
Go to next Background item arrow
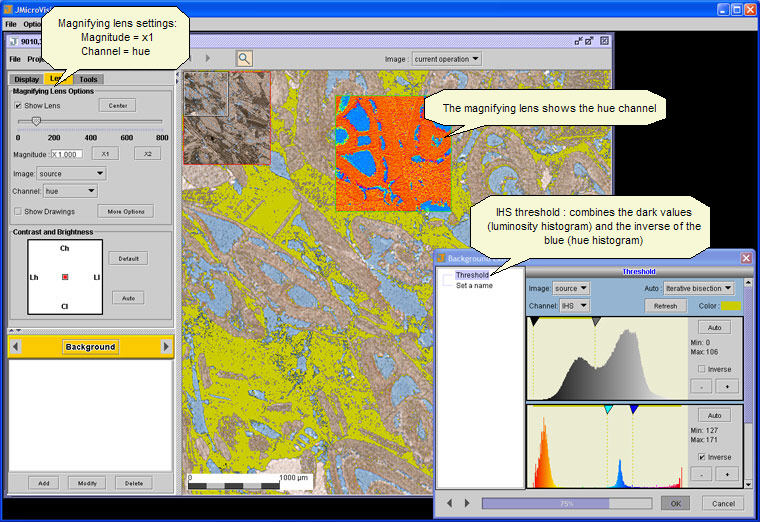[x=166, y=347]
